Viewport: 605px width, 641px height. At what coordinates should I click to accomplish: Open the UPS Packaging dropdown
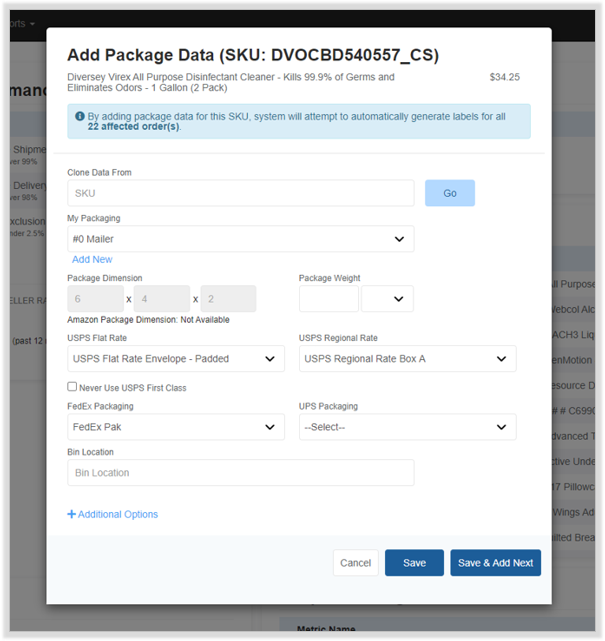pyautogui.click(x=408, y=427)
